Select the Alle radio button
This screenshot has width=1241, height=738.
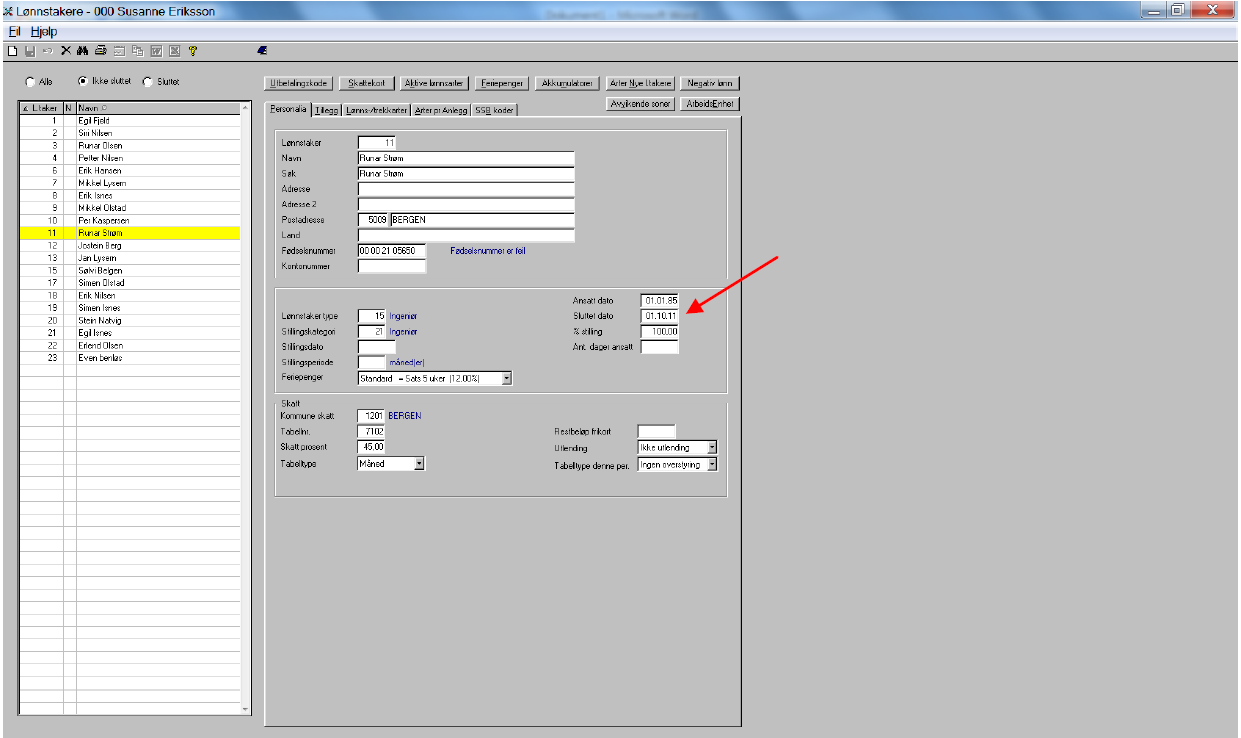[31, 82]
